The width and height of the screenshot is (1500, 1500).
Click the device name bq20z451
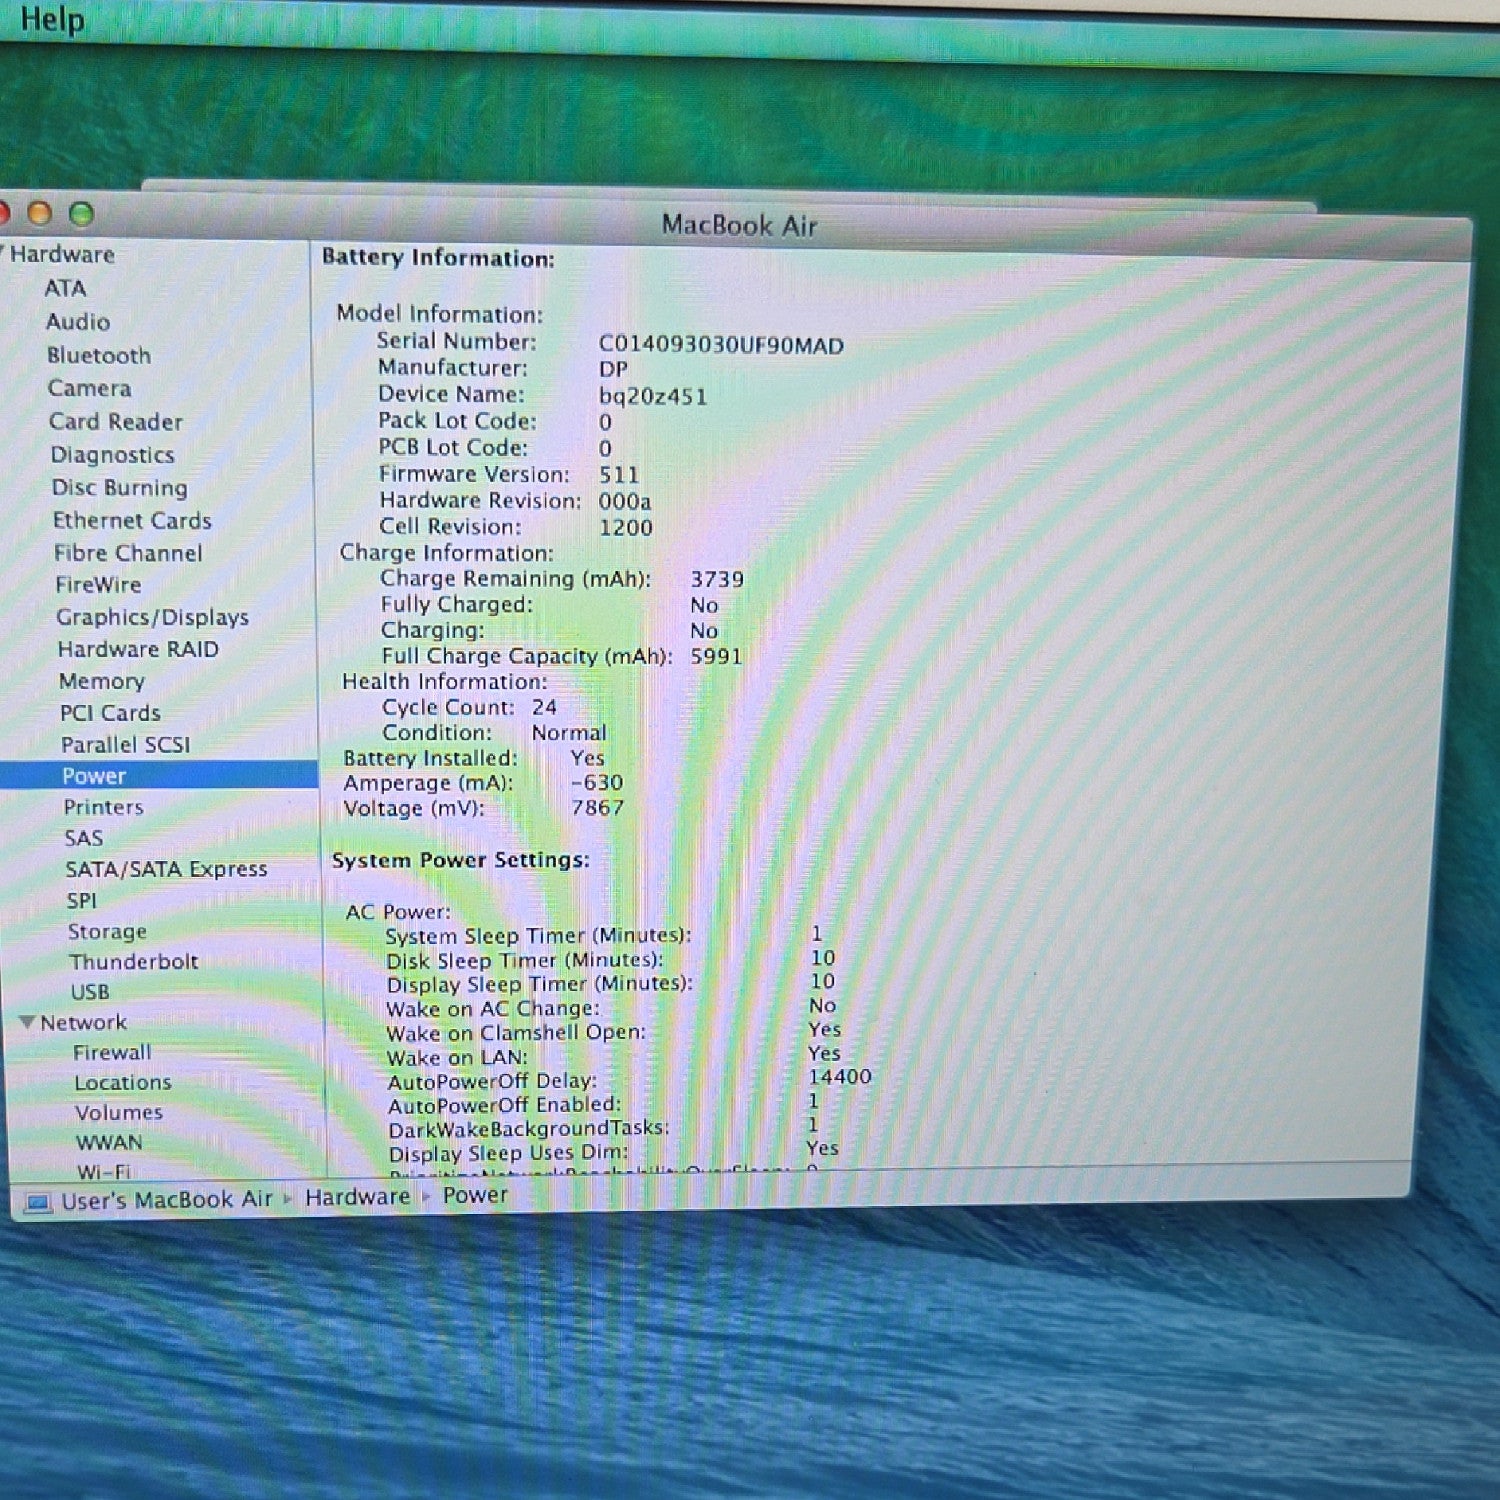652,397
